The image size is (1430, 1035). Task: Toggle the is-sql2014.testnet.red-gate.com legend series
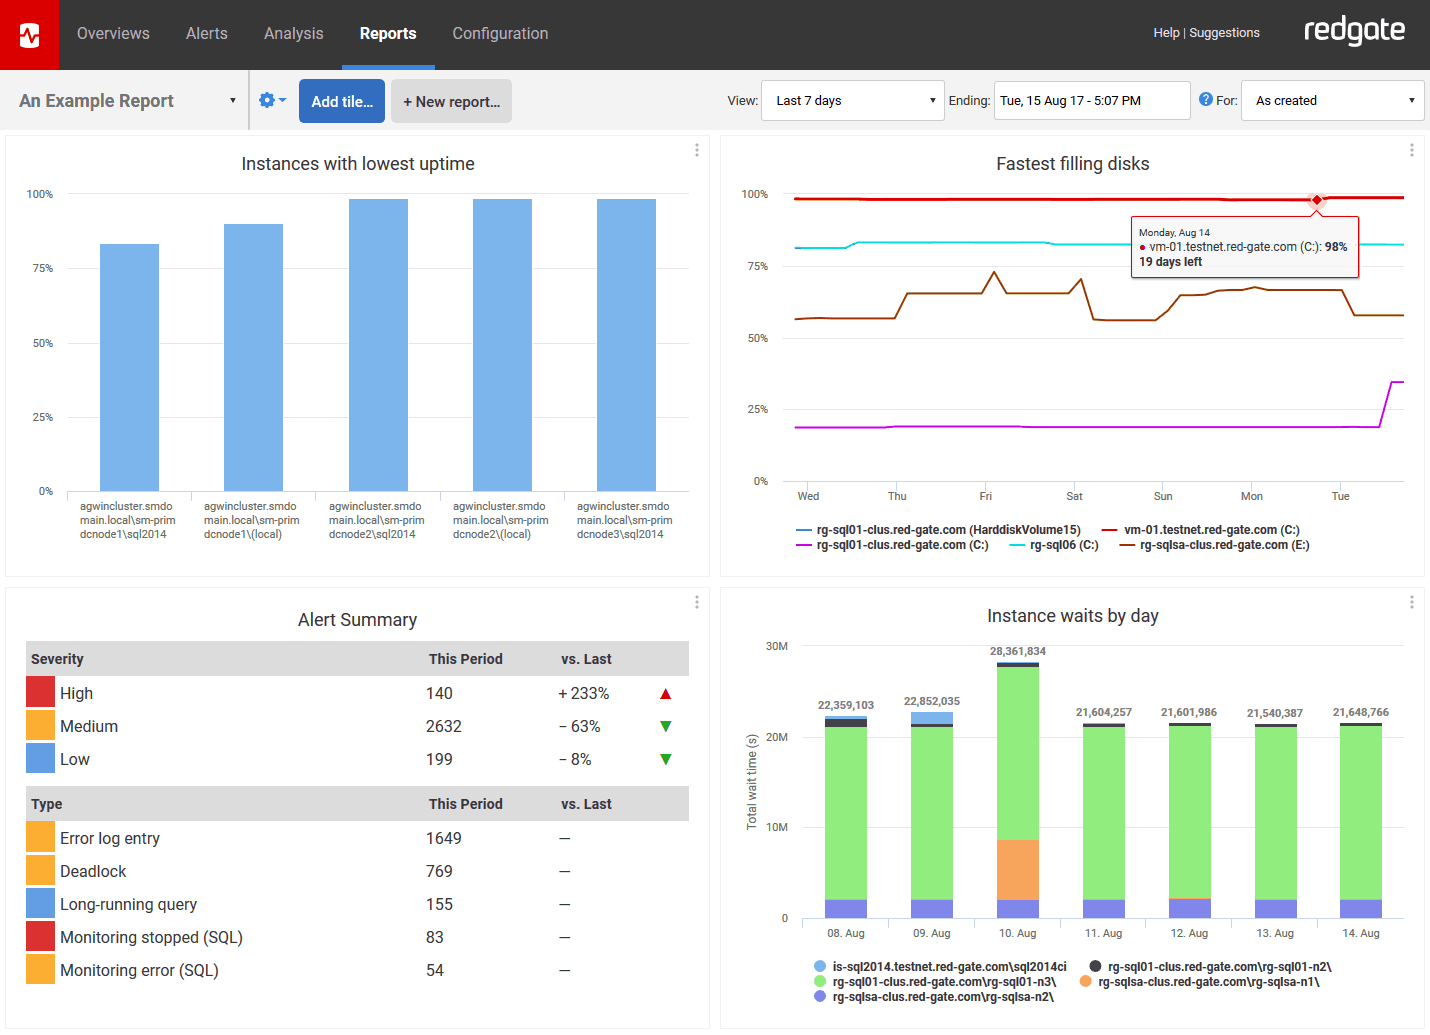click(x=948, y=967)
